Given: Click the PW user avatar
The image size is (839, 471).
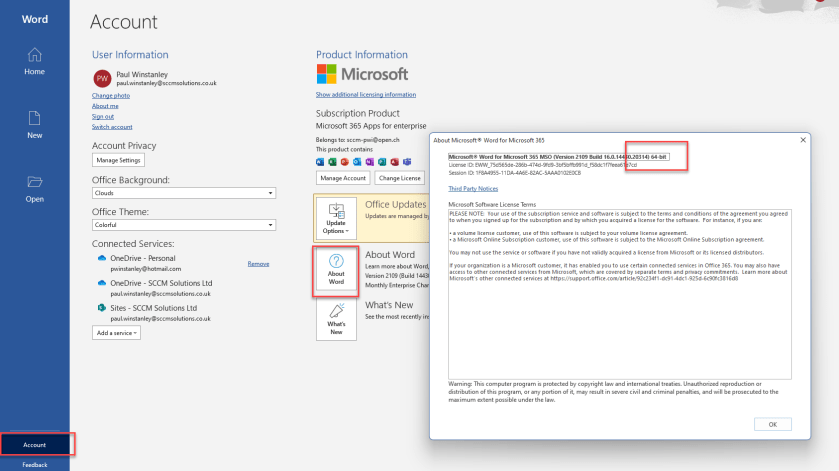Looking at the screenshot, I should (x=101, y=79).
